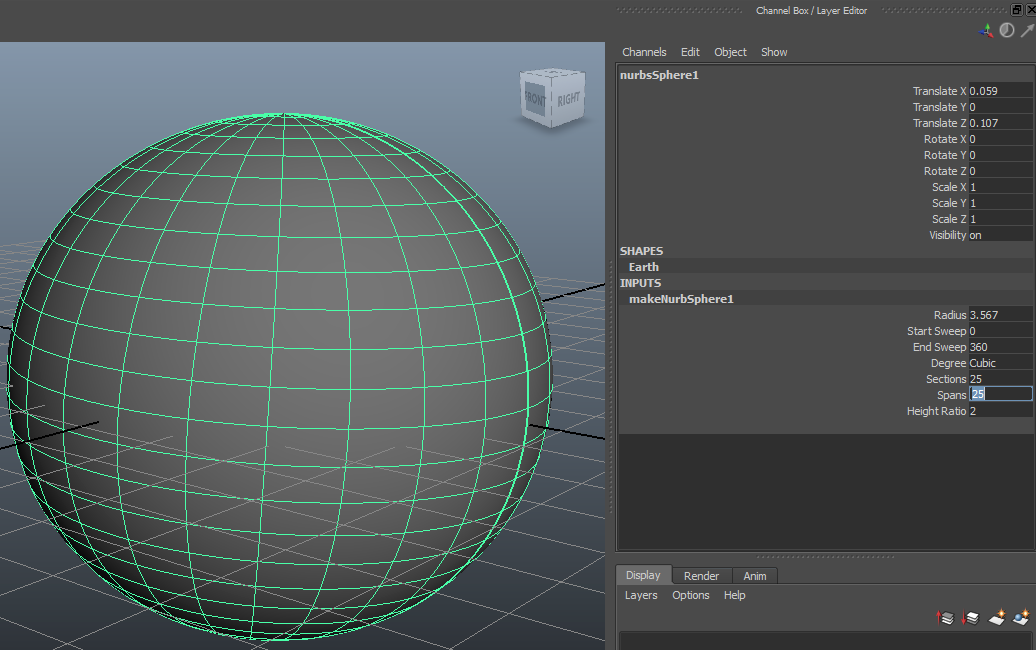Click the channel speed clock icon
Image resolution: width=1036 pixels, height=650 pixels.
point(1006,30)
